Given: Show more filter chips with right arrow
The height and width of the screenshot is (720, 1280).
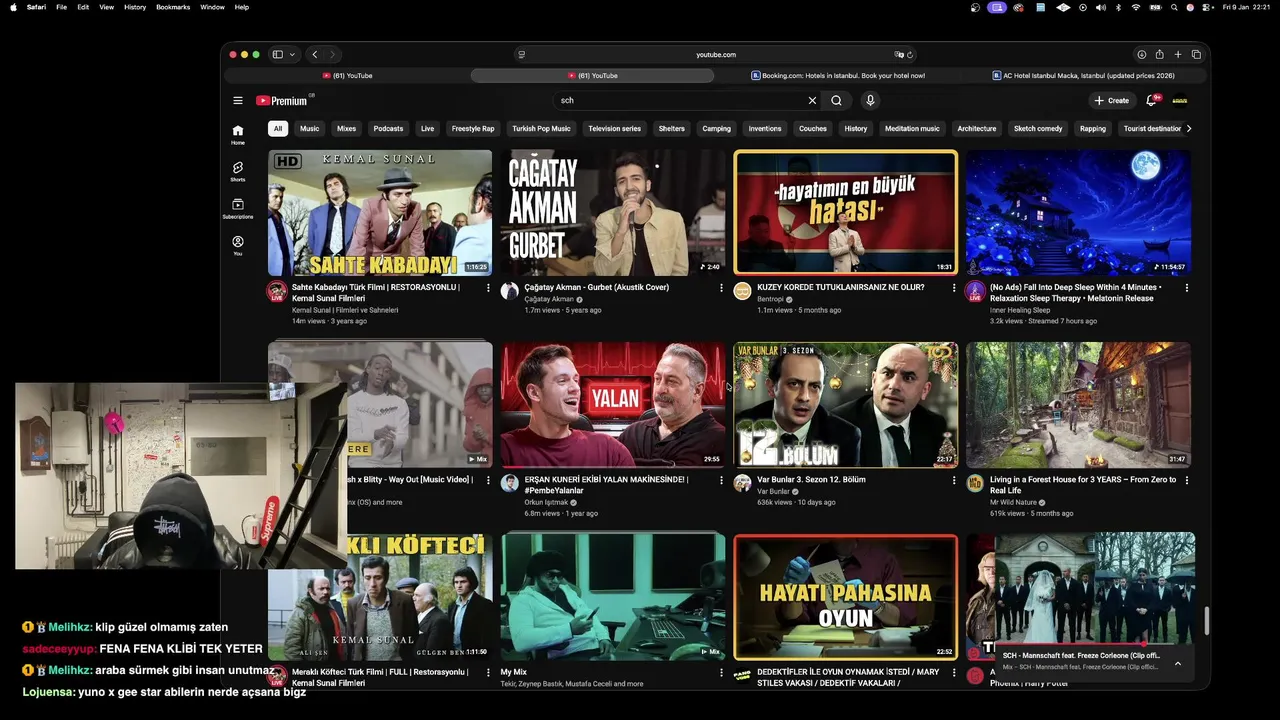Looking at the screenshot, I should pos(1188,128).
